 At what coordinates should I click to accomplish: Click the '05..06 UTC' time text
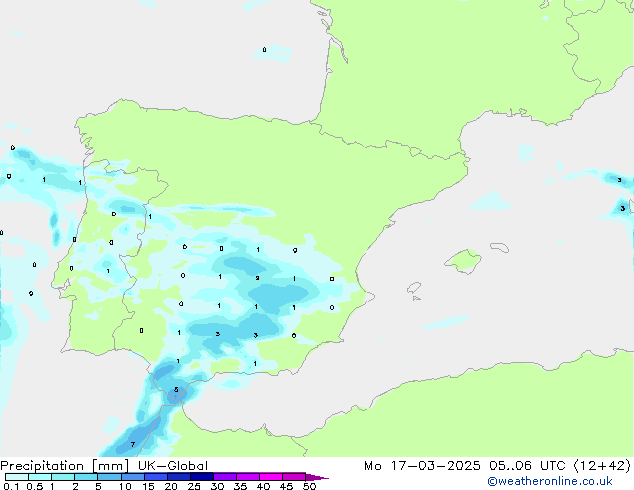click(527, 466)
